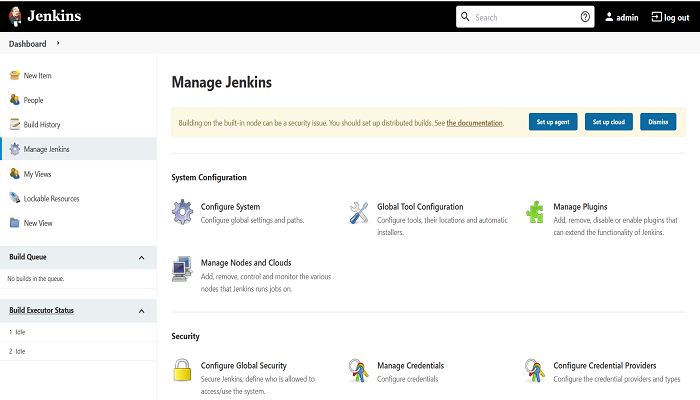The width and height of the screenshot is (700, 400).
Task: Open My Views in sidebar
Action: click(38, 174)
